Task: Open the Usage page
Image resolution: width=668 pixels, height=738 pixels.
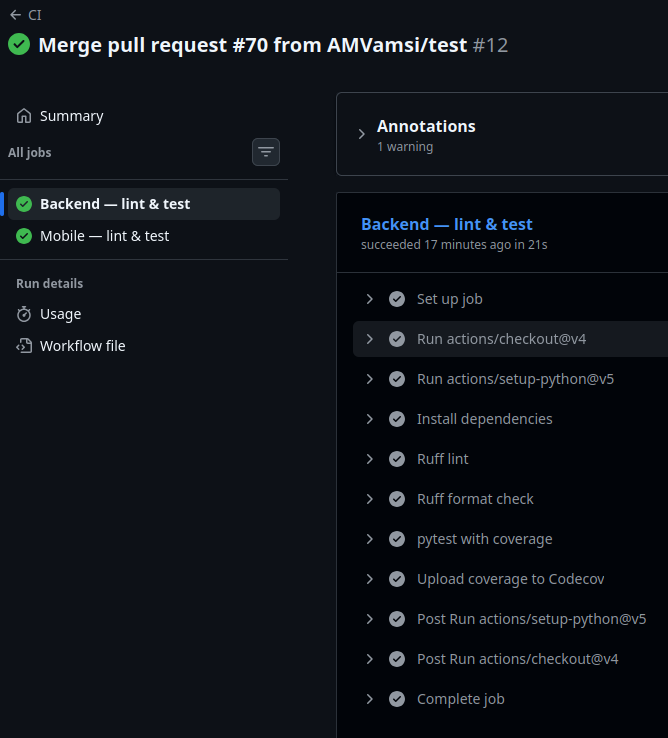Action: click(x=144, y=314)
